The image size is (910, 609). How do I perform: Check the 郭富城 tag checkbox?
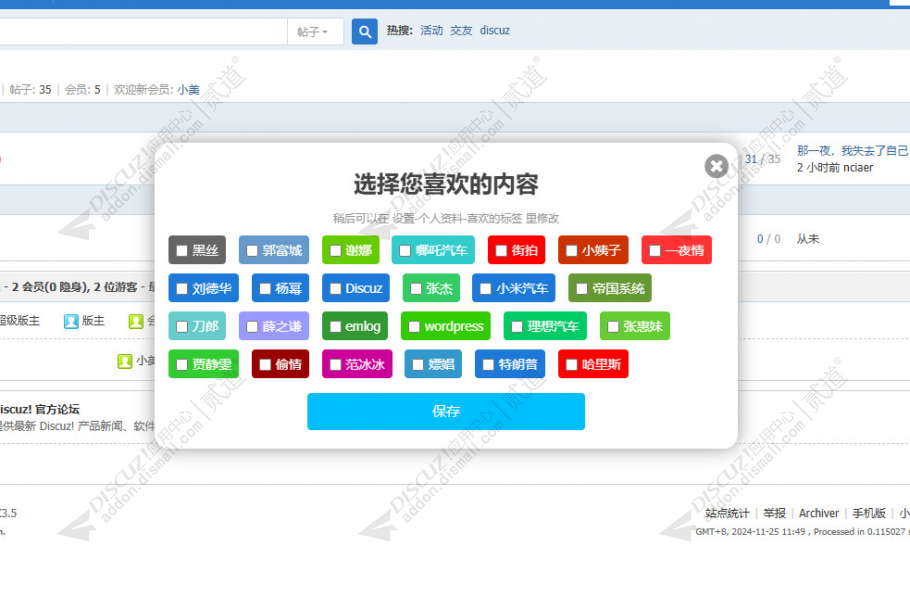click(252, 251)
